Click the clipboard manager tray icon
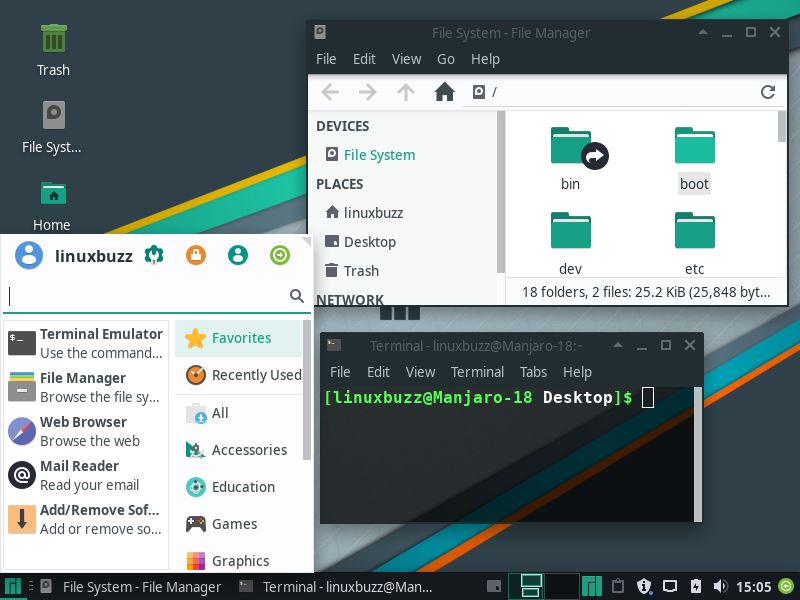Viewport: 800px width, 600px height. pos(618,586)
